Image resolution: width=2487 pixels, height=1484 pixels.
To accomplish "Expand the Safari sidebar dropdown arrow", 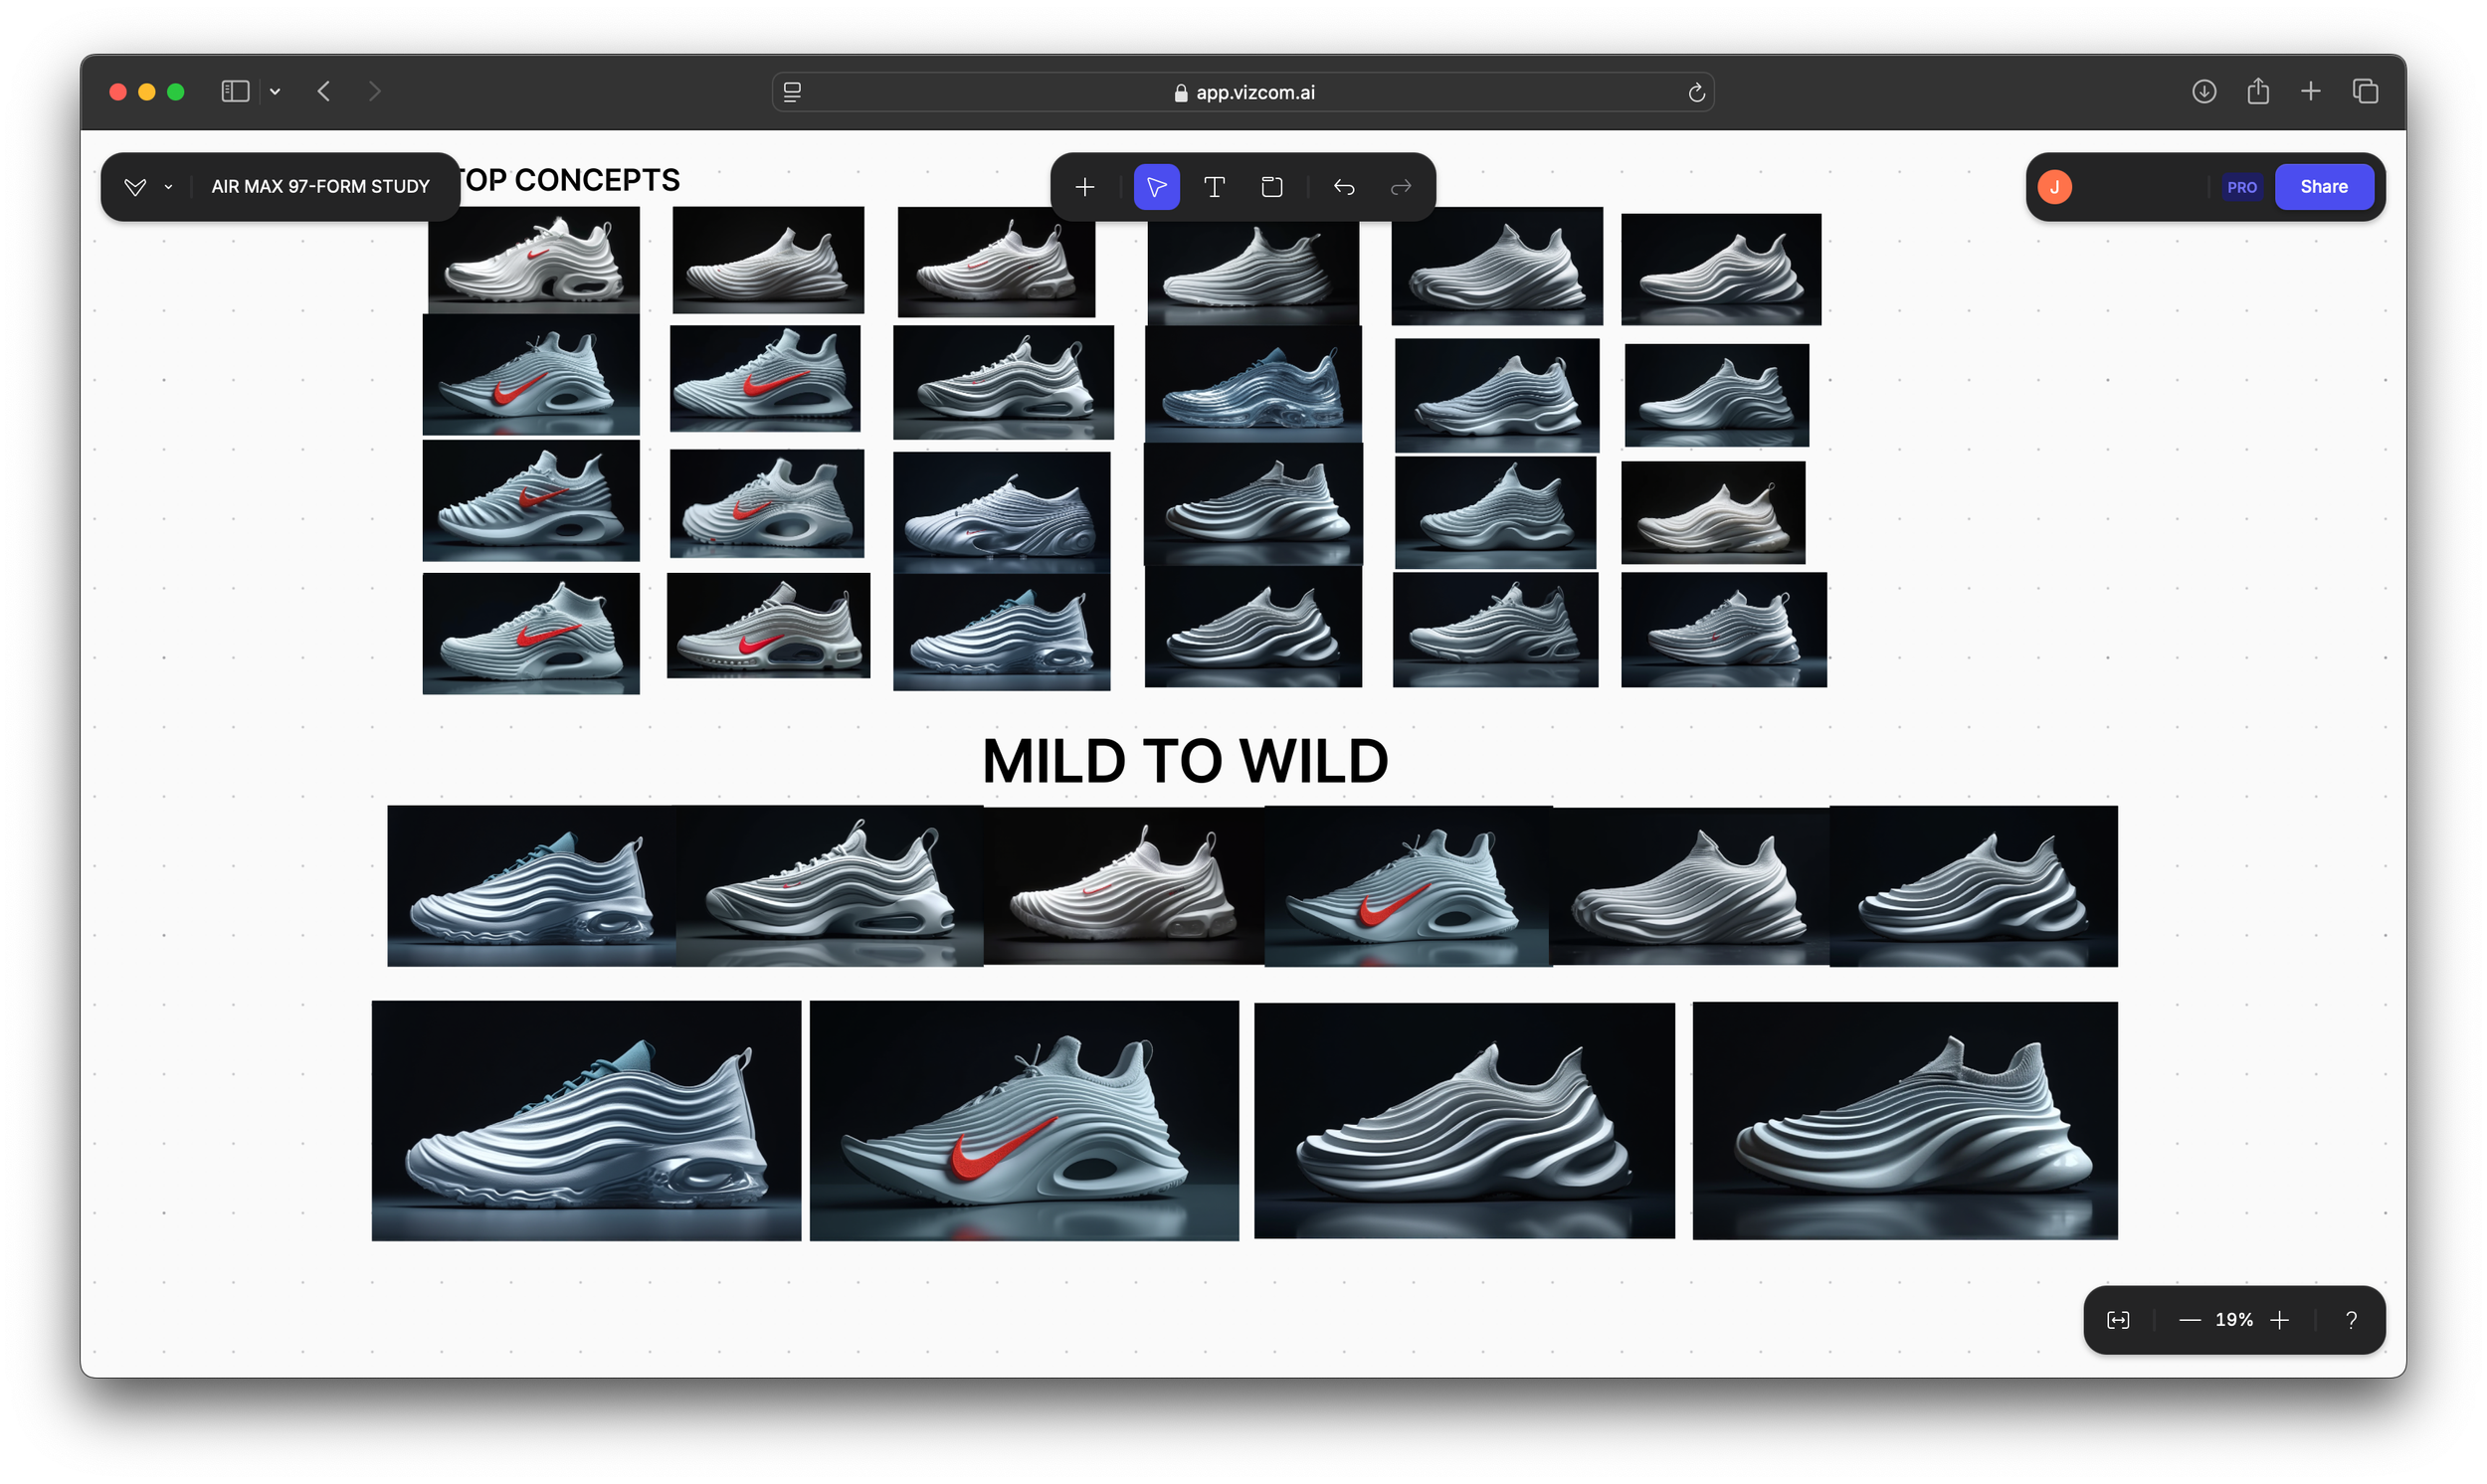I will [275, 92].
